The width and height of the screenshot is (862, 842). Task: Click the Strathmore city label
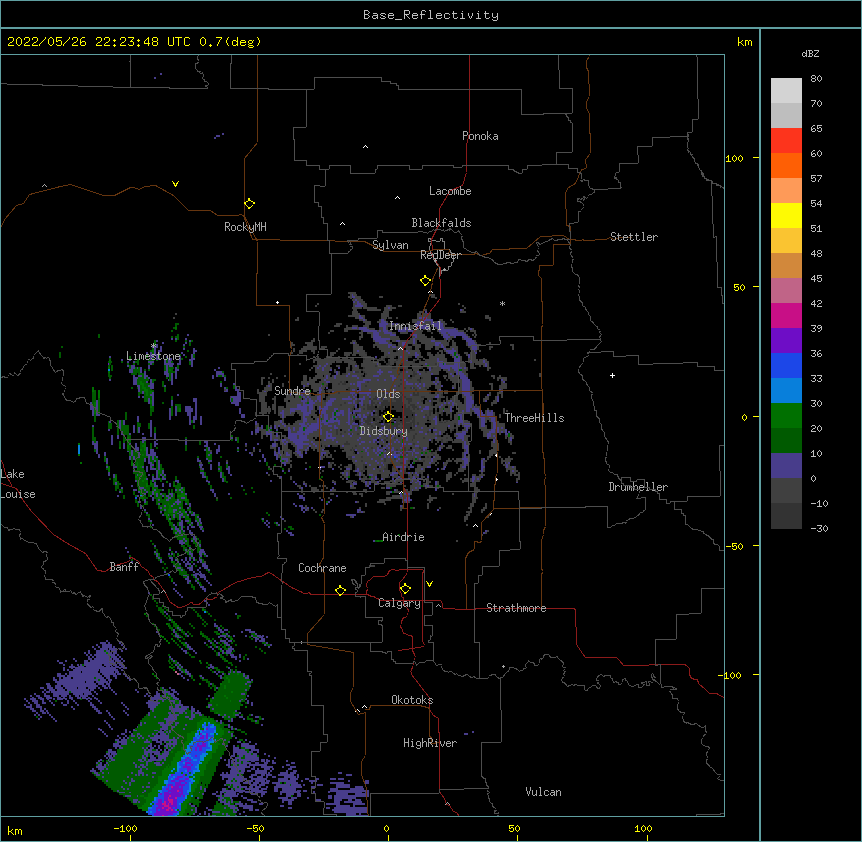tap(516, 608)
